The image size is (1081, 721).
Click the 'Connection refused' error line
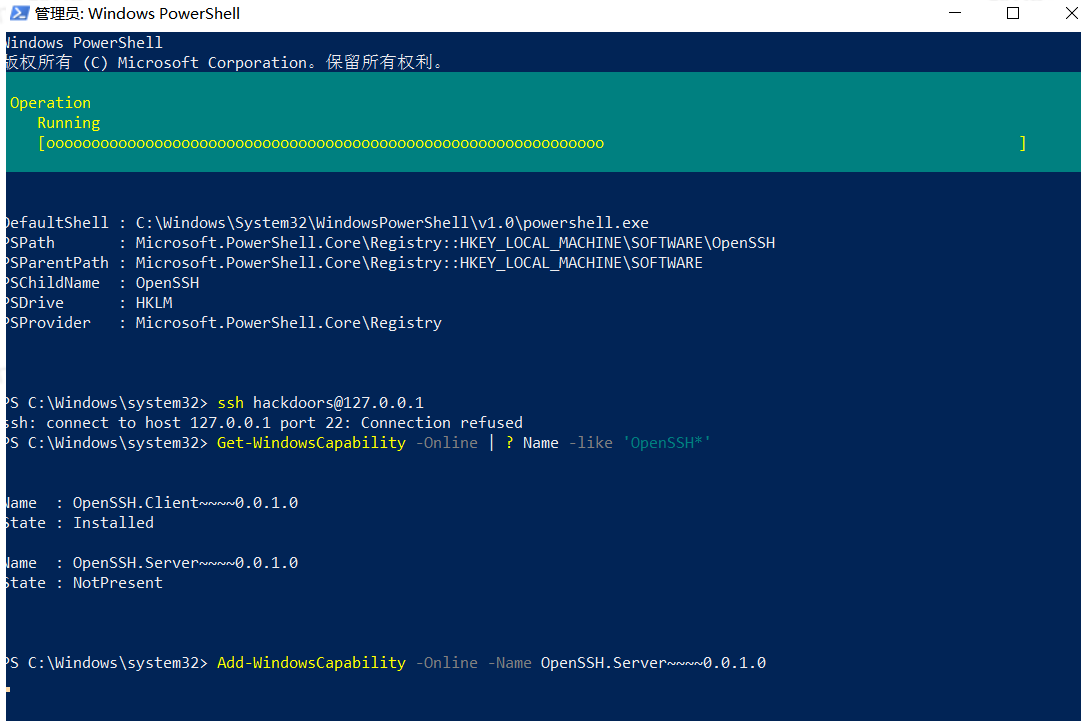point(265,423)
